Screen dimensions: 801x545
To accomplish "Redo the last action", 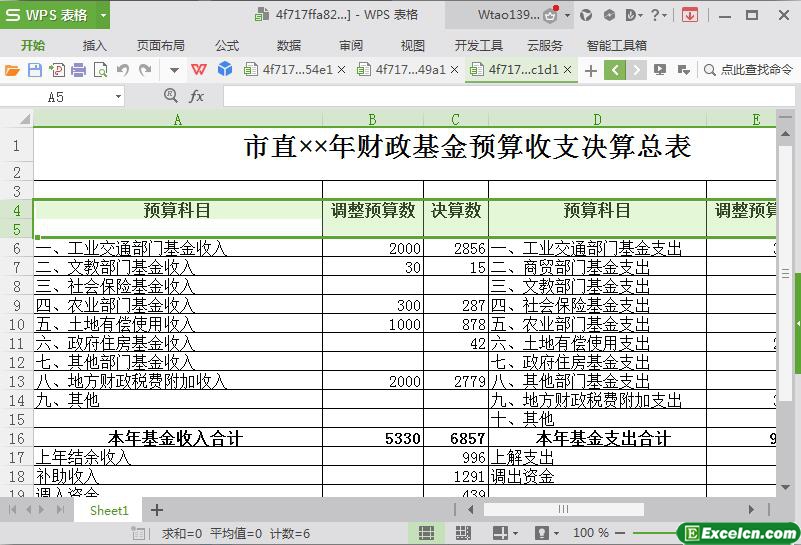I will coord(145,69).
